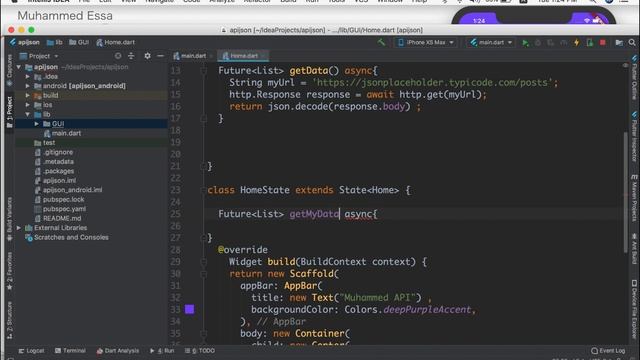This screenshot has width=640, height=360.
Task: Open Dart Analysis tool window
Action: point(118,351)
